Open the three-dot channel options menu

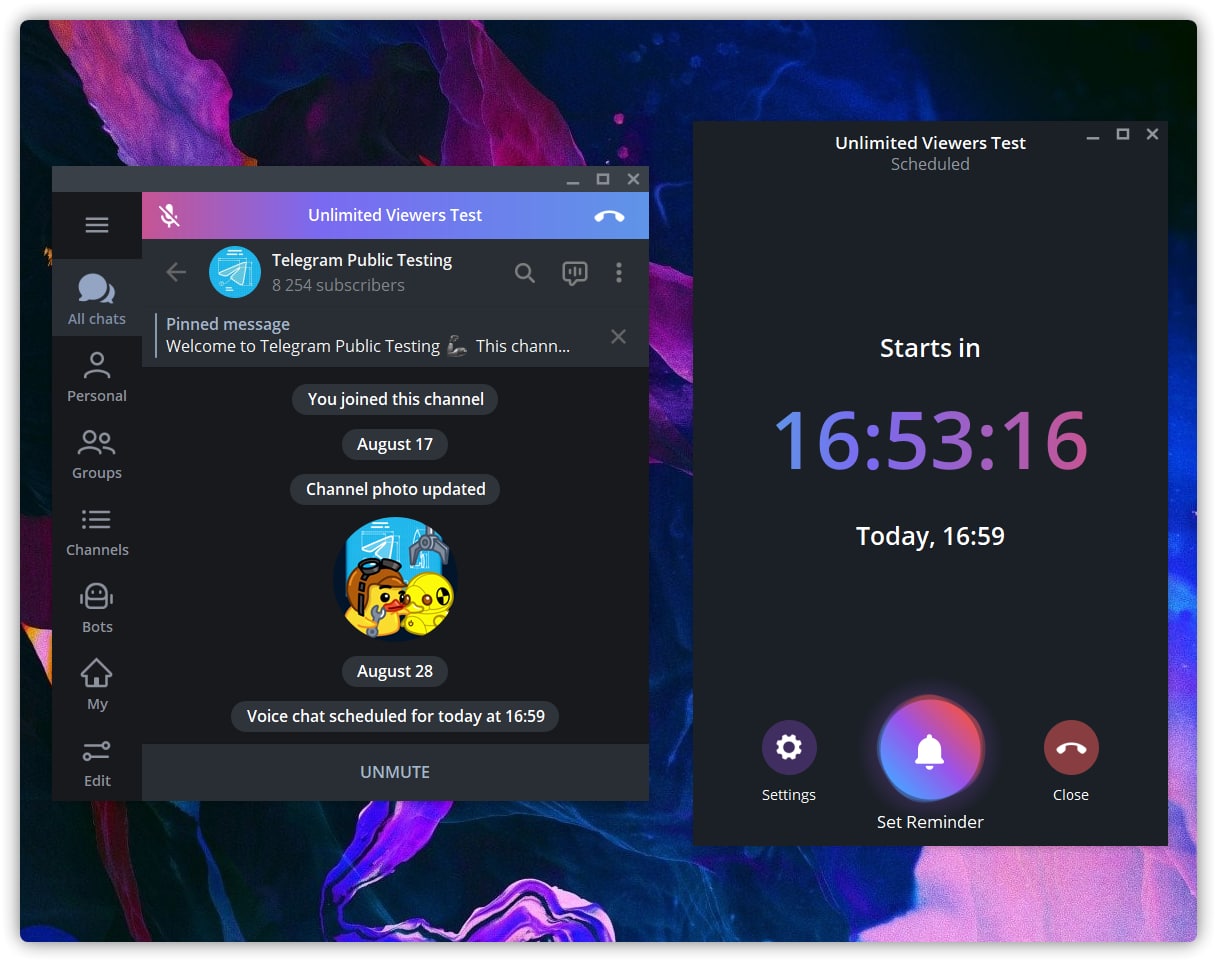[x=619, y=272]
